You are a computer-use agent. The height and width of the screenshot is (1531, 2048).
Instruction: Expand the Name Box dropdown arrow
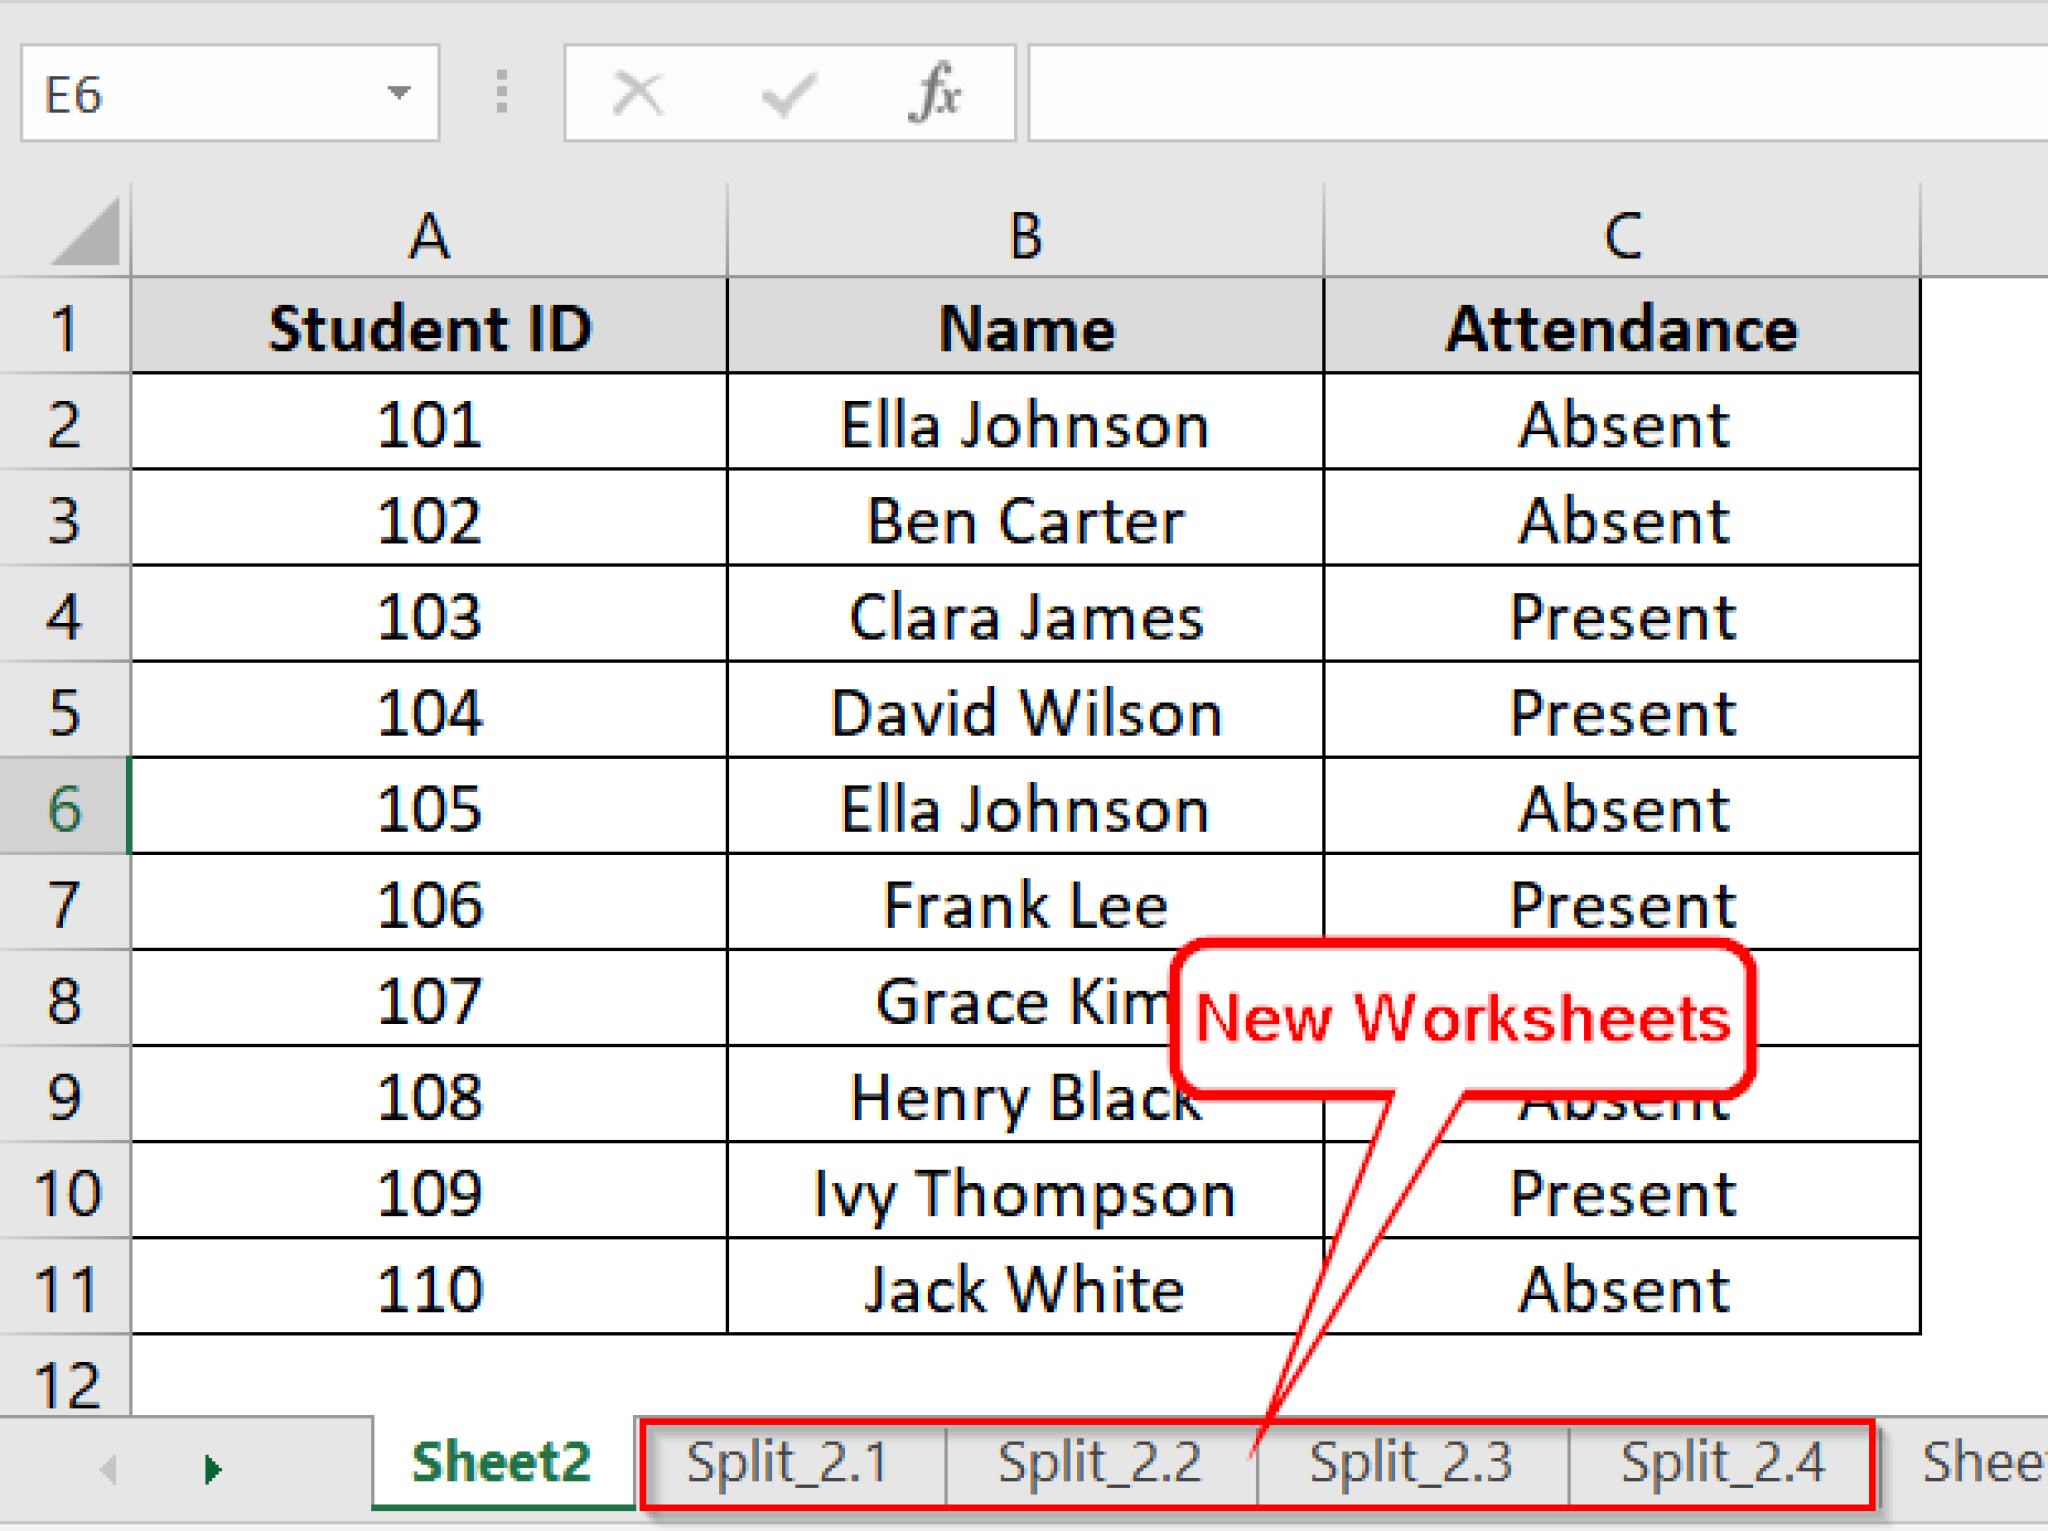(399, 93)
